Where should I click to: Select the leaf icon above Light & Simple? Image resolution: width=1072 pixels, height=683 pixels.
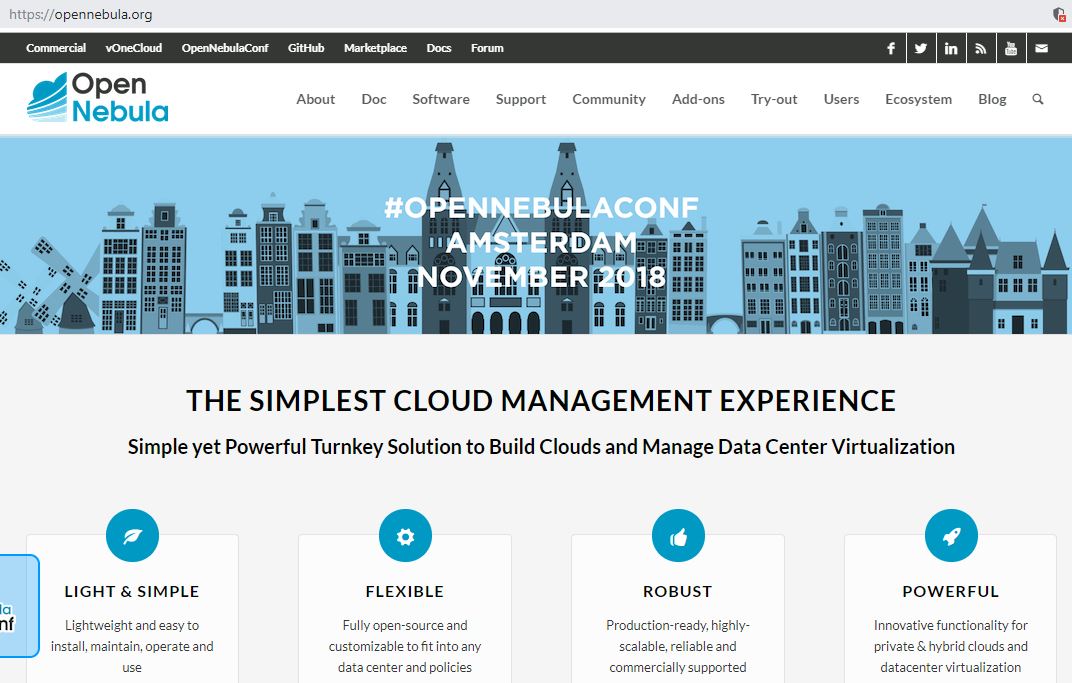pos(131,535)
